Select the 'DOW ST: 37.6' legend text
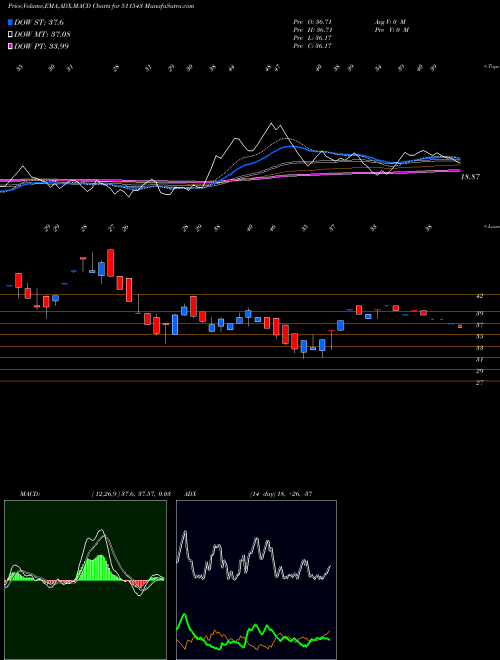Screen dimensions: 500x660 tap(39, 22)
